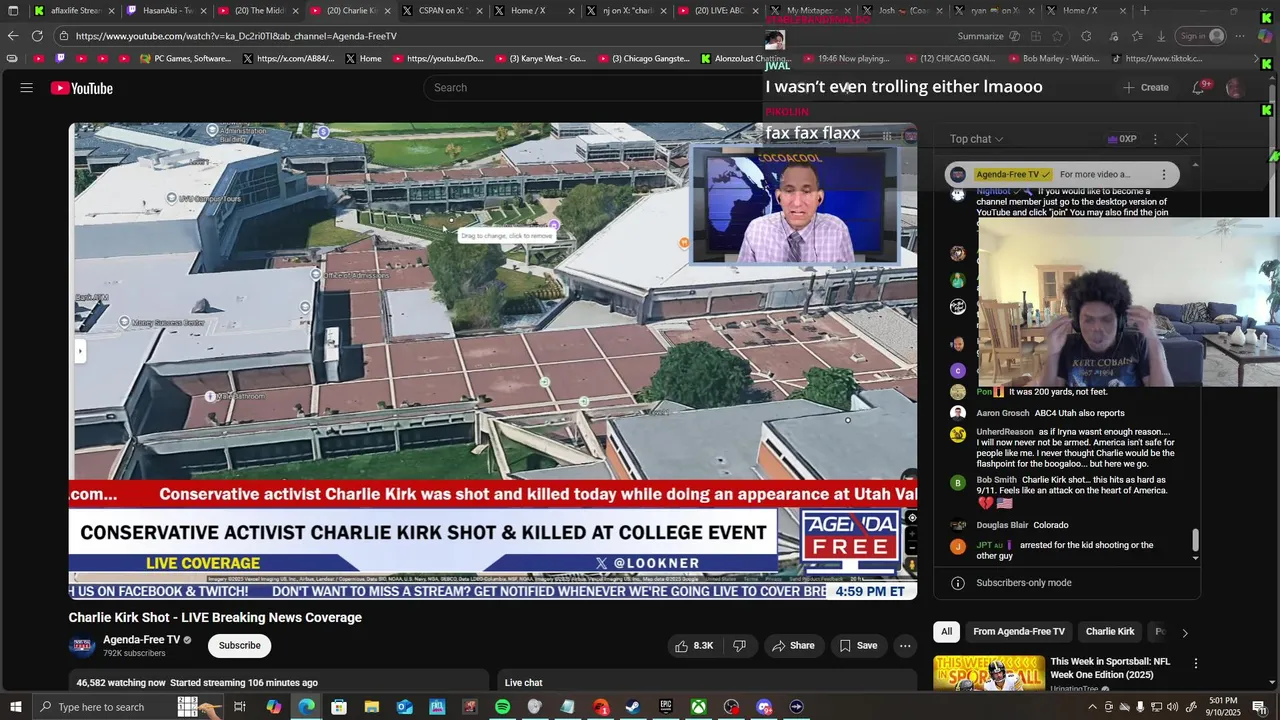Open Steam from the taskbar

point(633,707)
